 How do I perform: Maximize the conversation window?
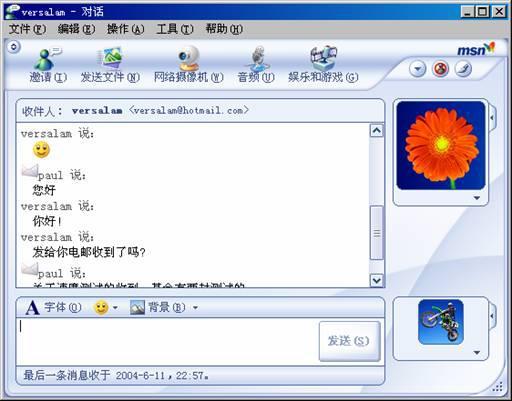coord(483,12)
